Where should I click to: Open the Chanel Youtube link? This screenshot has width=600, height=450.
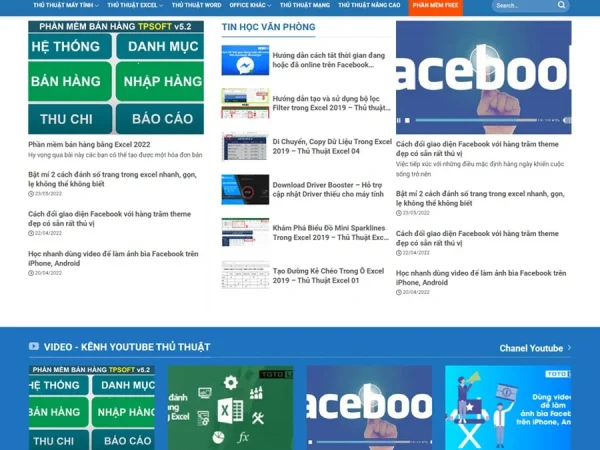tap(535, 348)
